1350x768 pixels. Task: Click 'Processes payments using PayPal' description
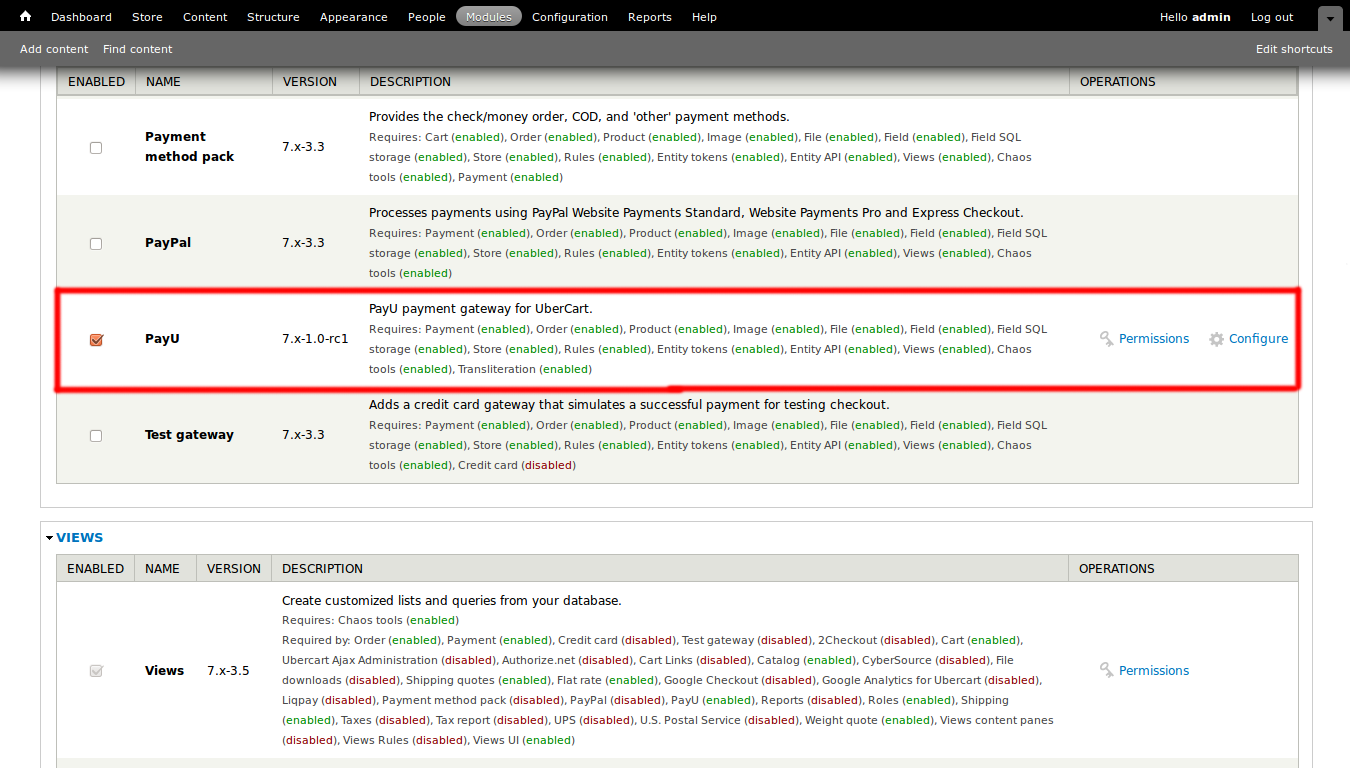point(696,213)
